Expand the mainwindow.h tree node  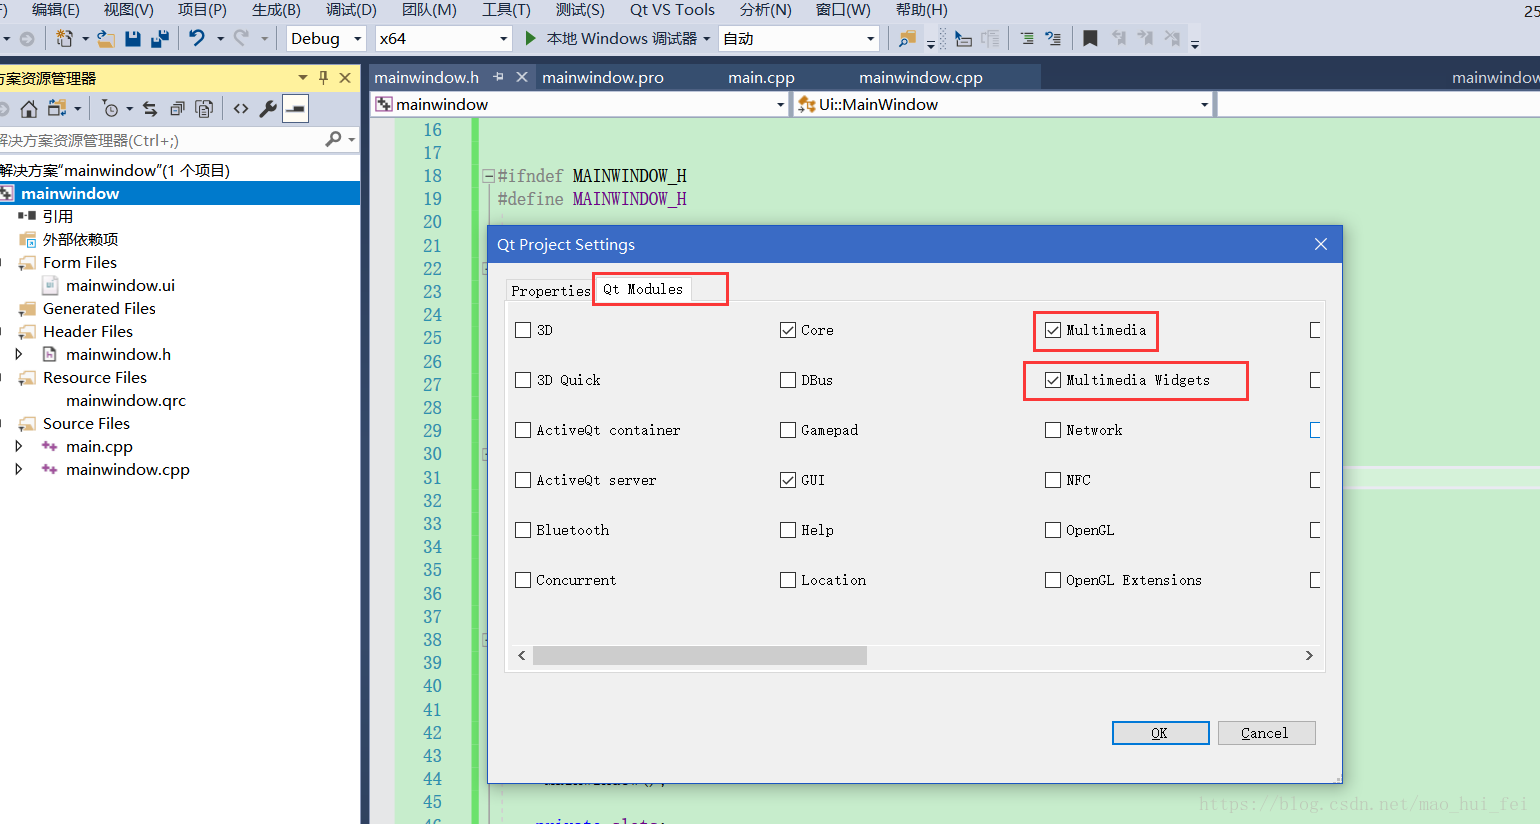(x=19, y=354)
